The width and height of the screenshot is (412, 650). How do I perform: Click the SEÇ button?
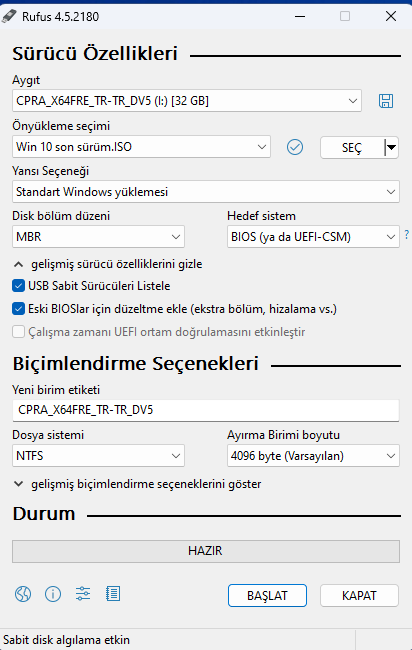click(352, 147)
